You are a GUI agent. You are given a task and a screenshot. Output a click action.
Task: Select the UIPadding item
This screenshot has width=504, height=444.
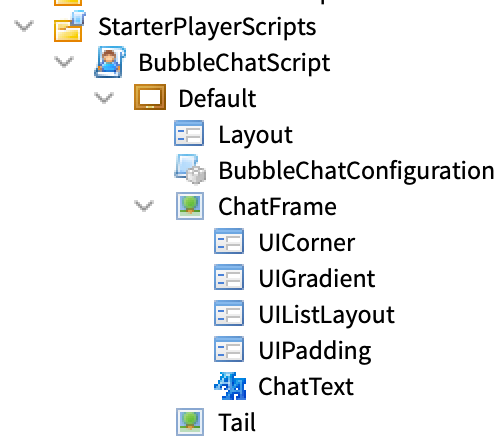(x=315, y=351)
